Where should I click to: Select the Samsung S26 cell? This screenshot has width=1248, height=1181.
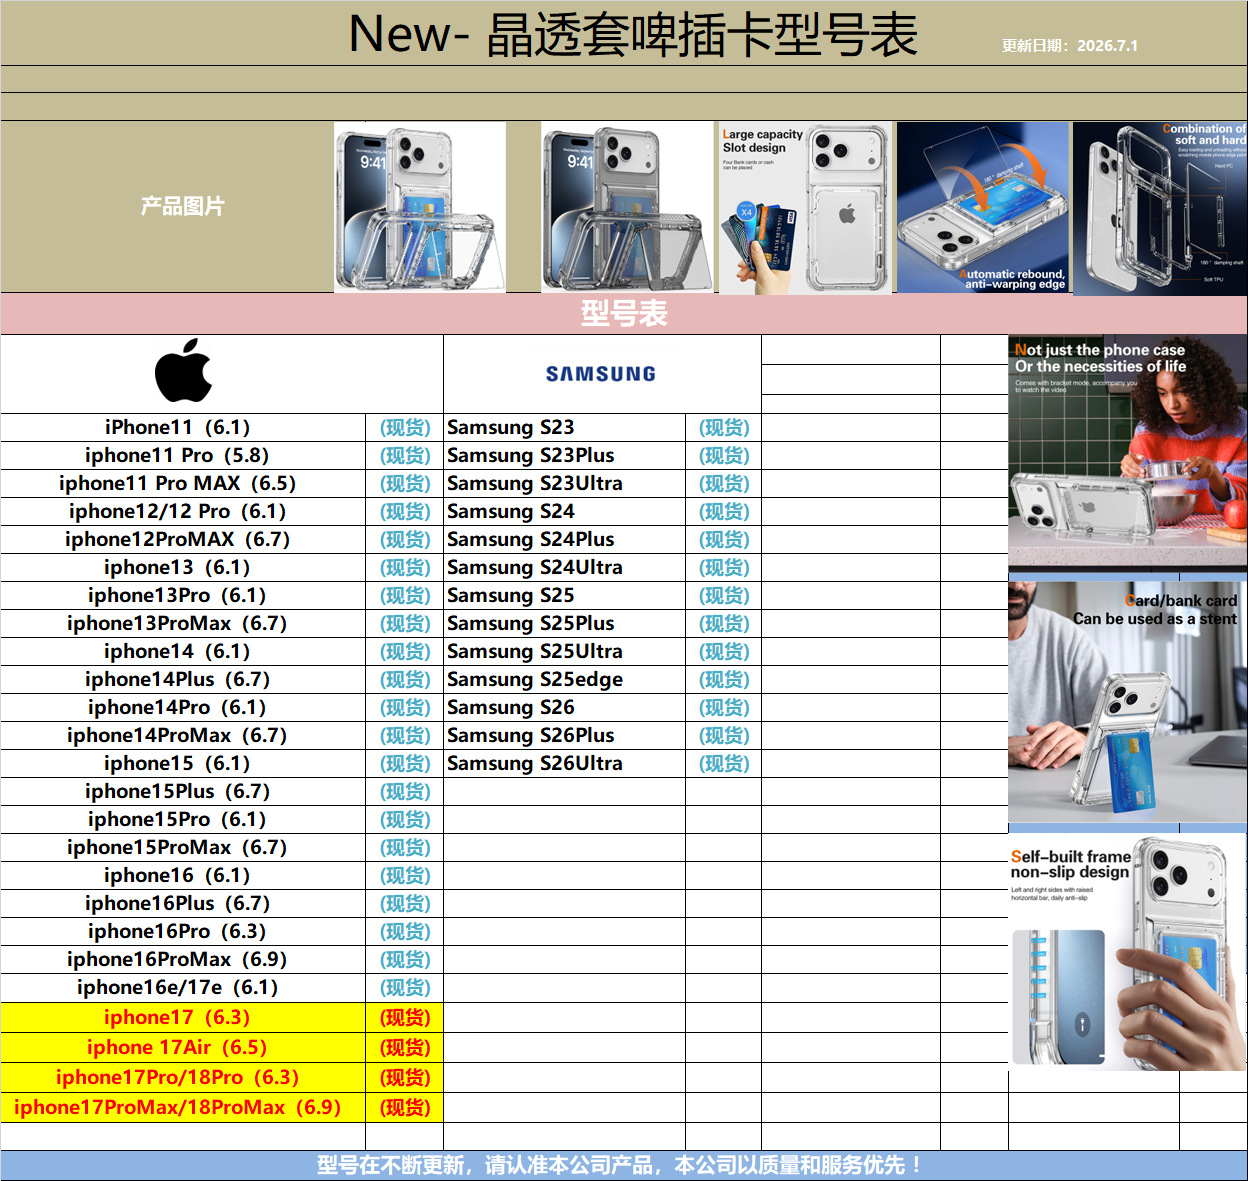pyautogui.click(x=564, y=708)
